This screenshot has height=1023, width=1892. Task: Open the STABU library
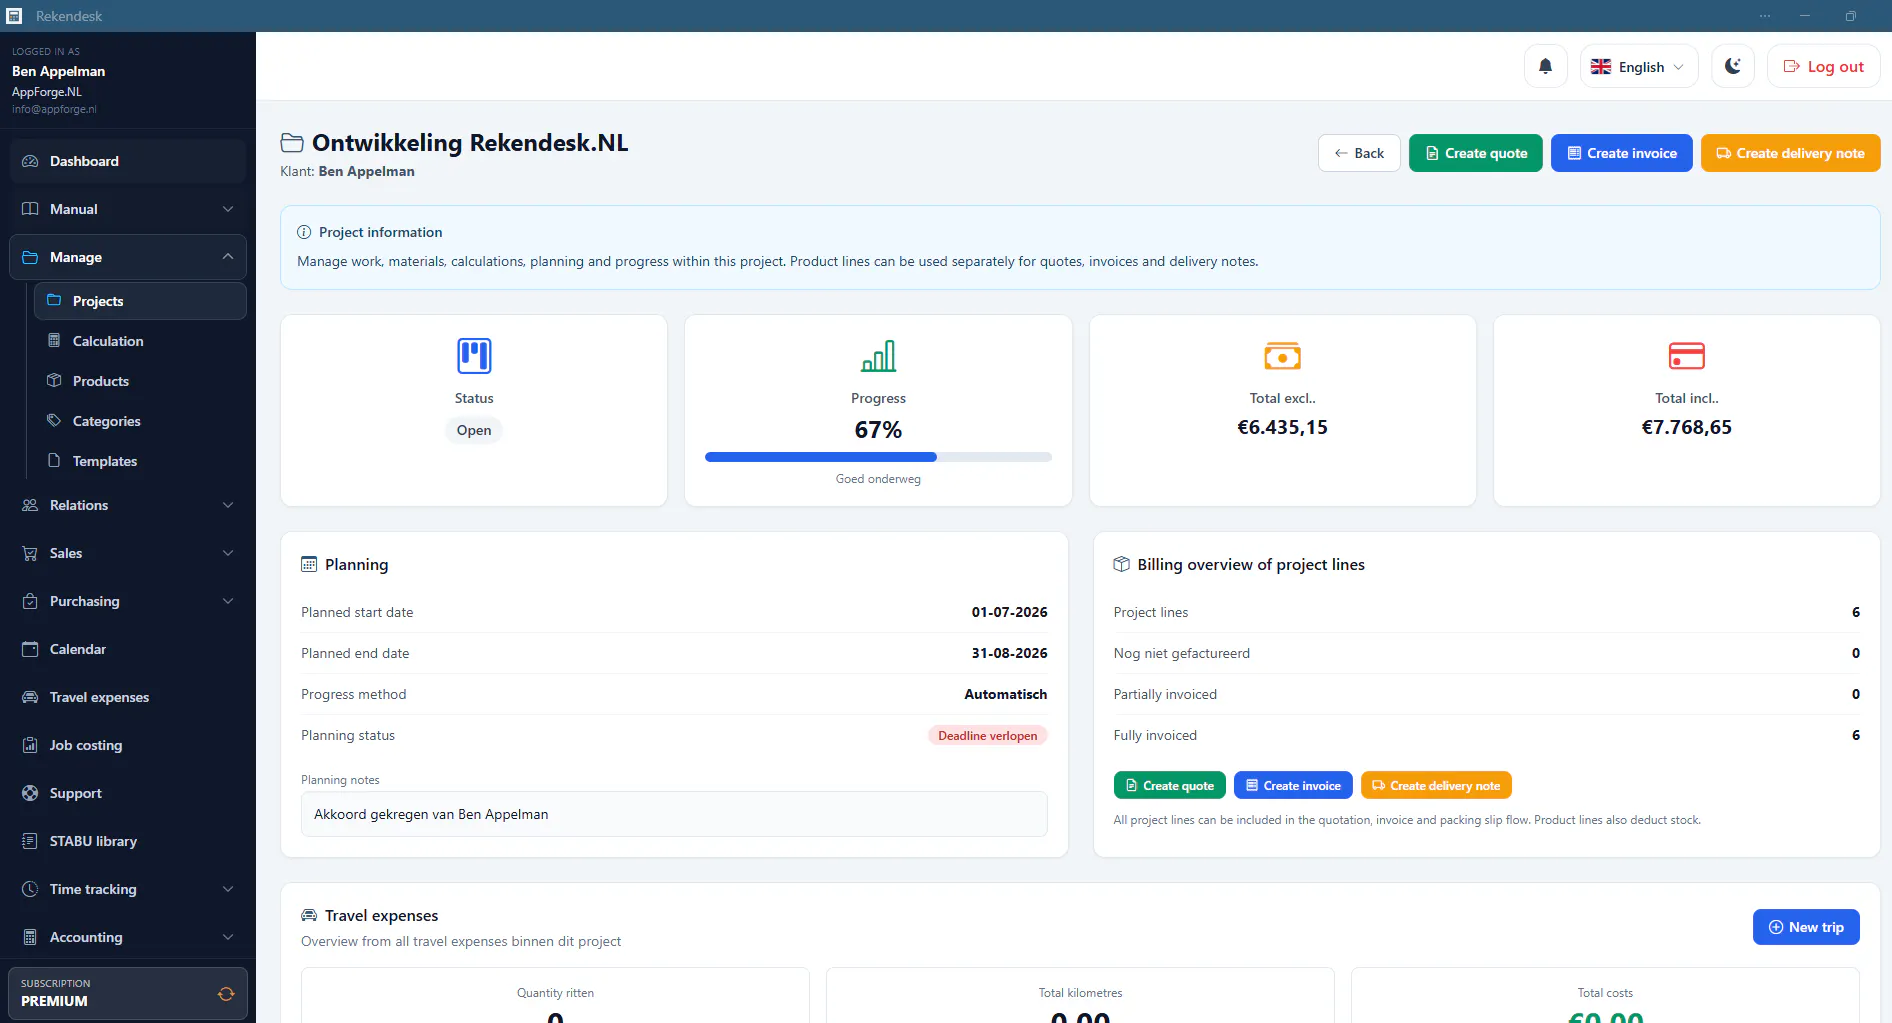point(128,841)
